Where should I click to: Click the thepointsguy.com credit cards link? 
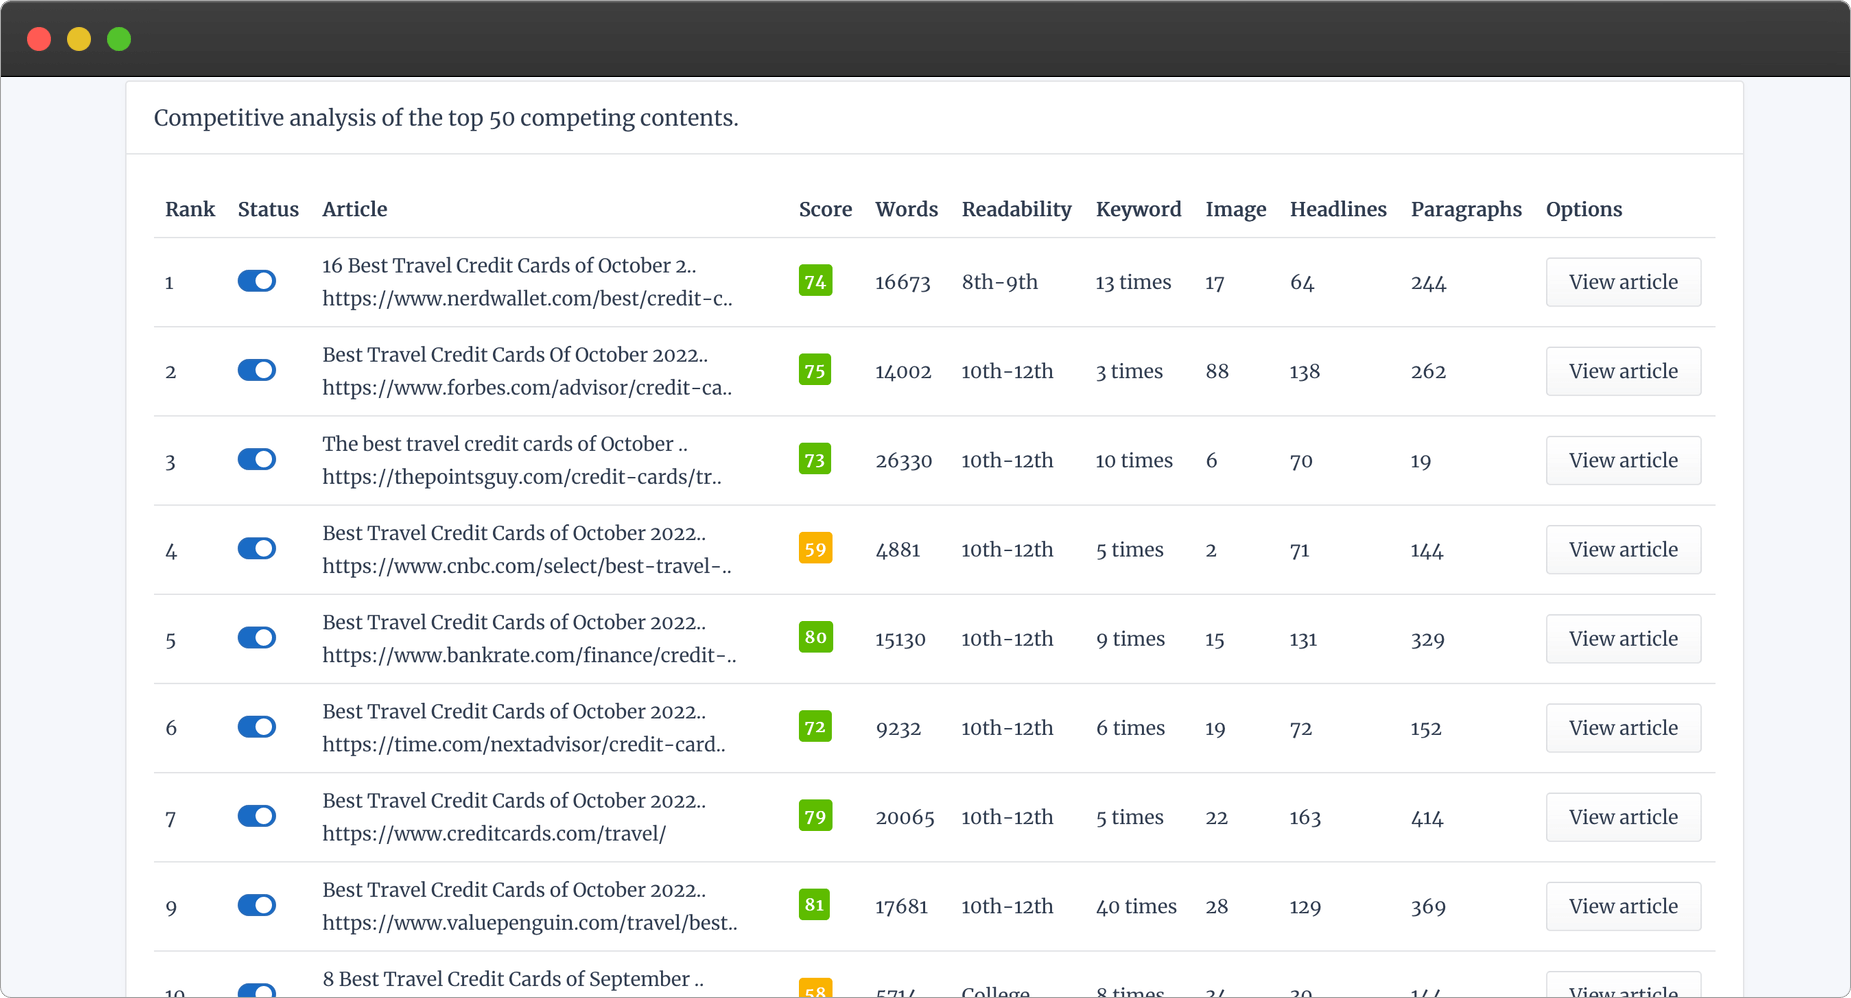[521, 477]
